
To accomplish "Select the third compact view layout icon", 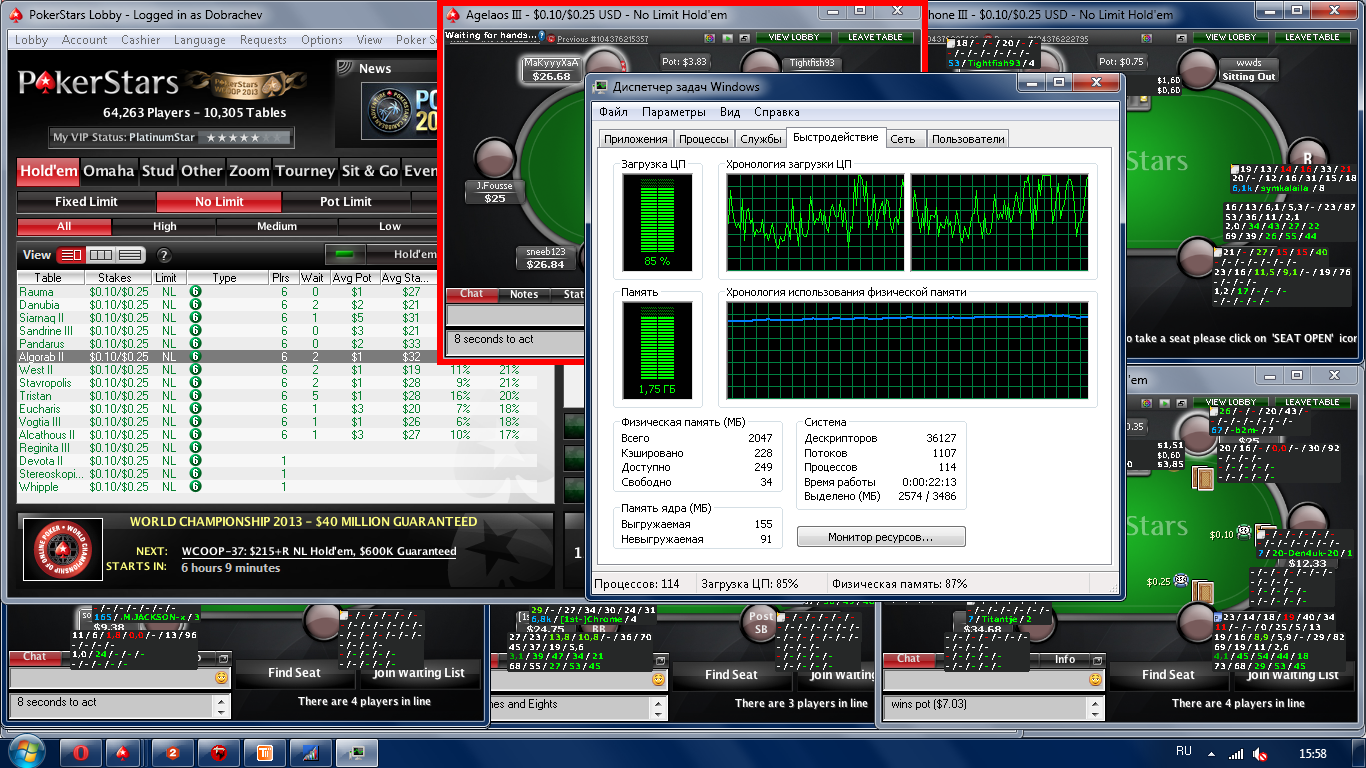I will 130,255.
